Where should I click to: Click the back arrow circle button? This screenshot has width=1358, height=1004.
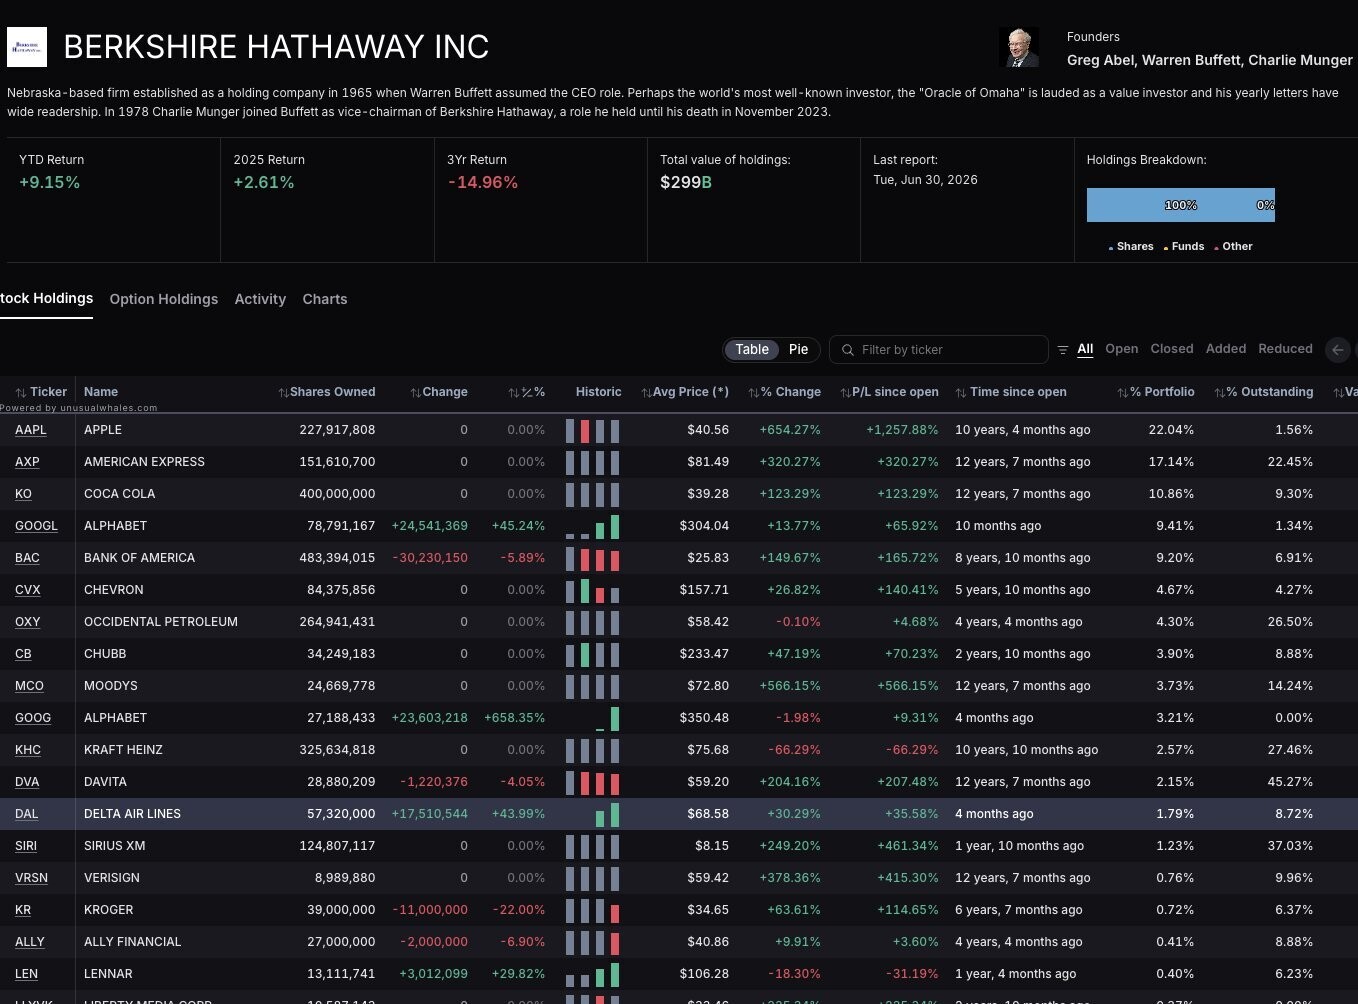(x=1337, y=350)
